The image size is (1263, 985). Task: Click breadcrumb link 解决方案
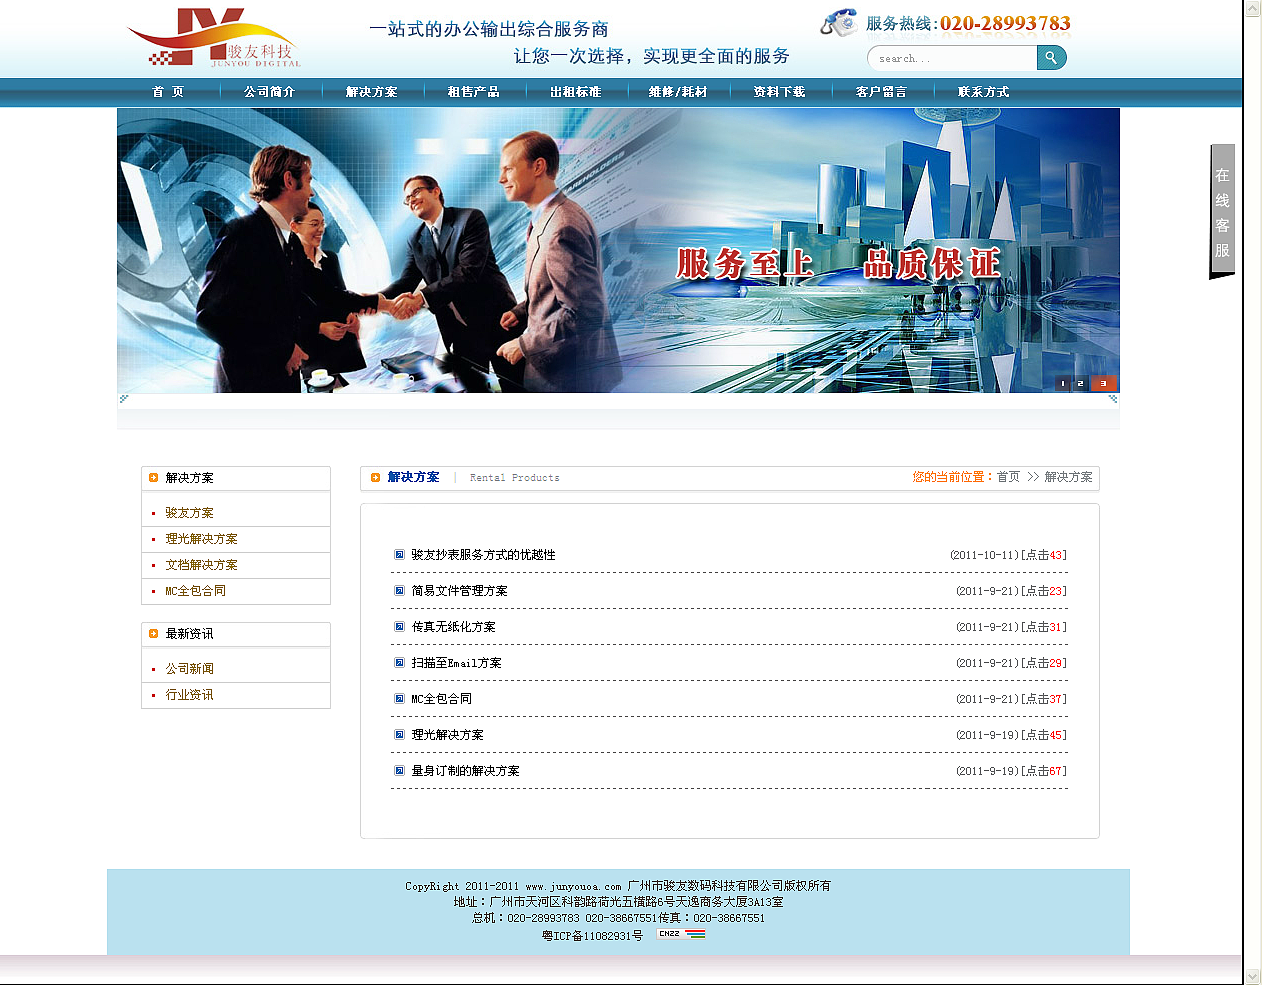pyautogui.click(x=1069, y=477)
